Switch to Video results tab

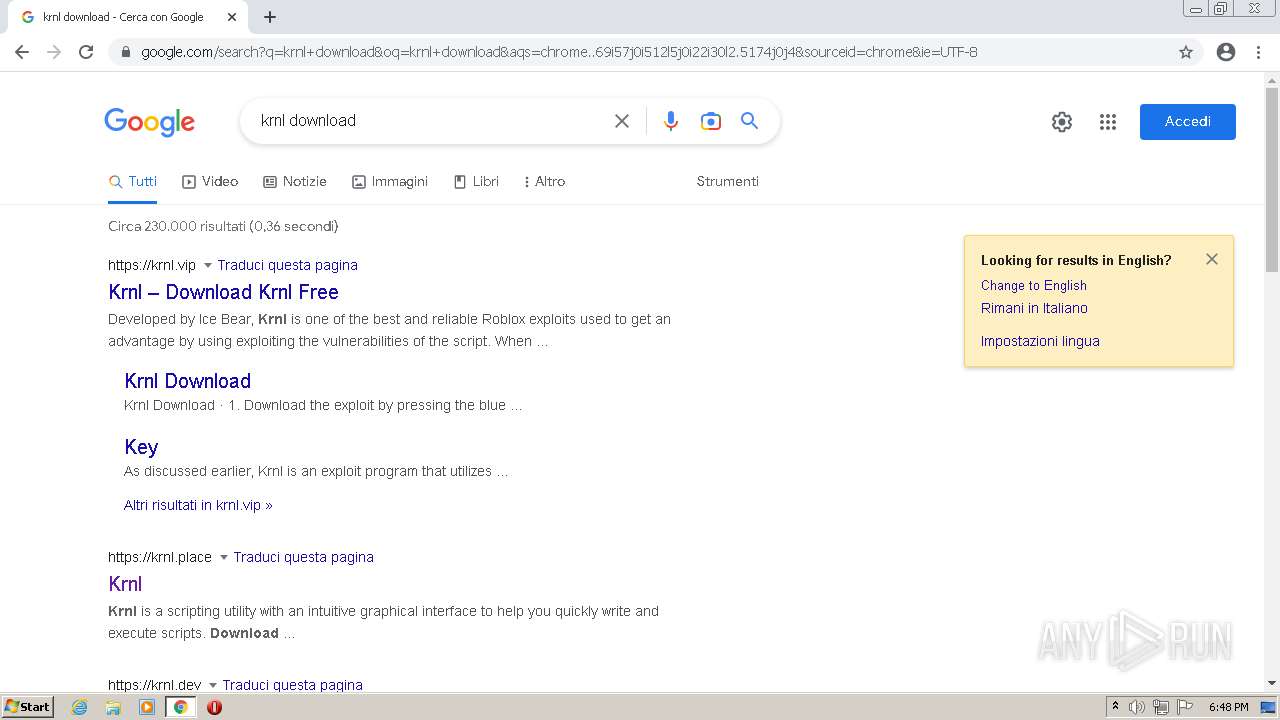point(210,181)
